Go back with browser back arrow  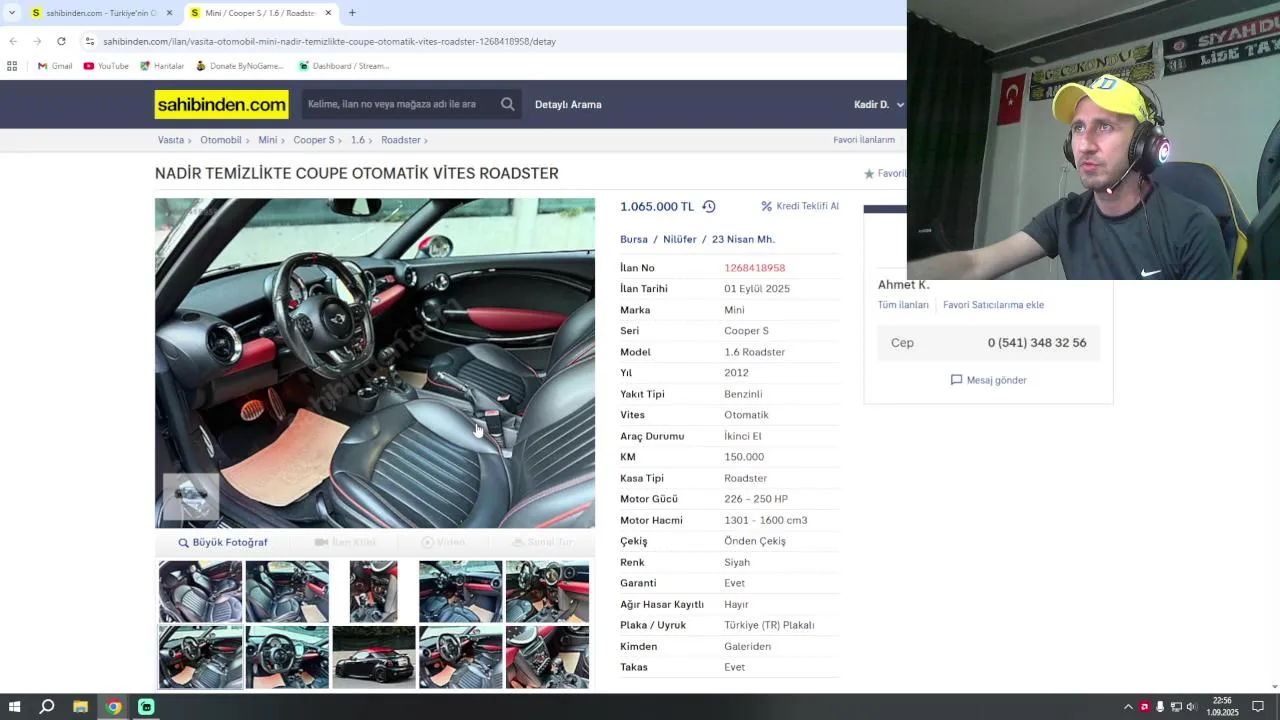[x=13, y=41]
